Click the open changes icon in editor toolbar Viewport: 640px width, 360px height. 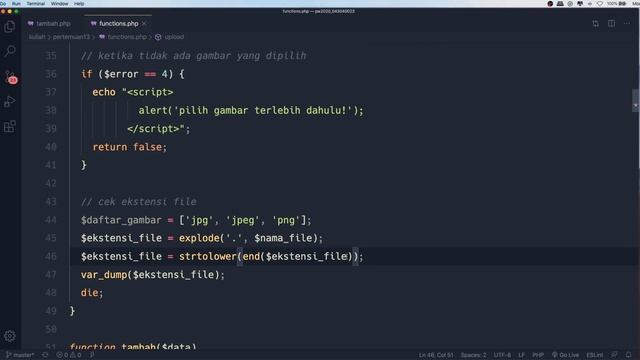coord(596,24)
